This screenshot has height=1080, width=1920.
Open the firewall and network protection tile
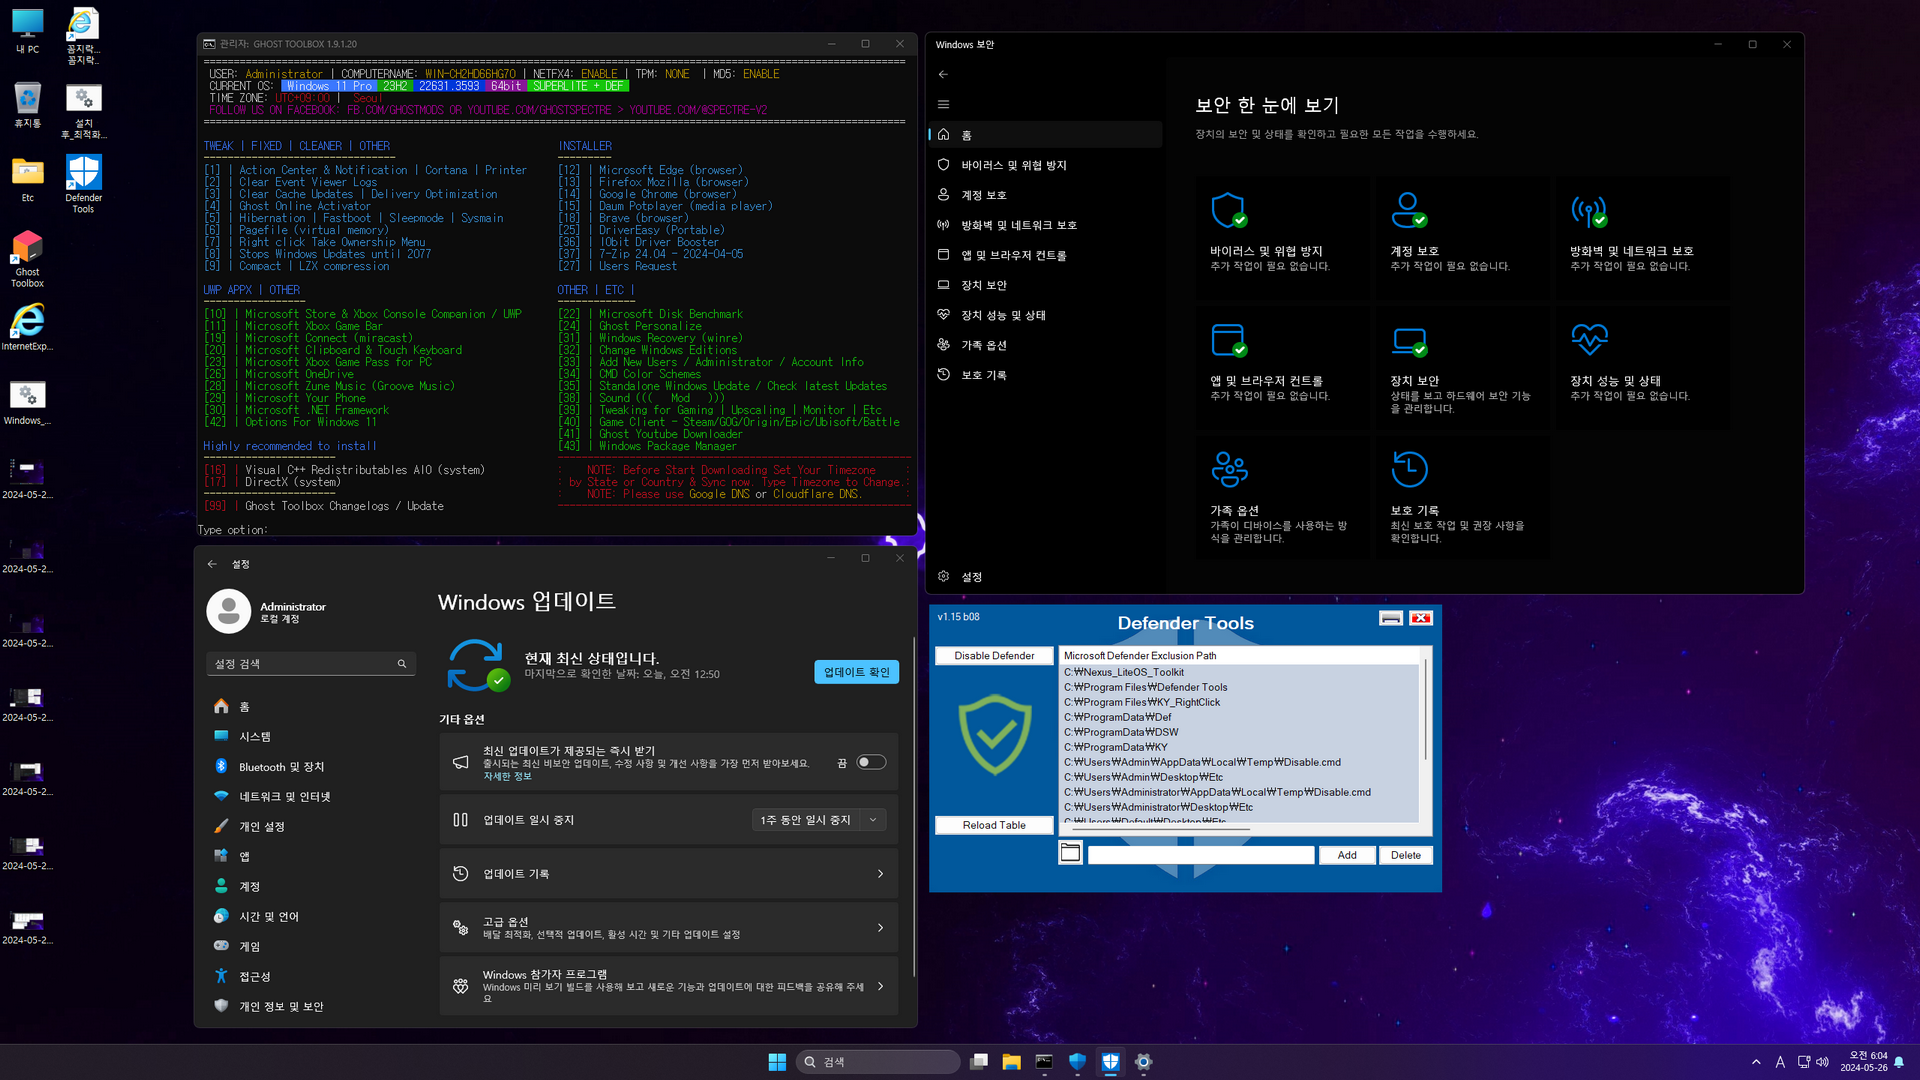(1588, 211)
